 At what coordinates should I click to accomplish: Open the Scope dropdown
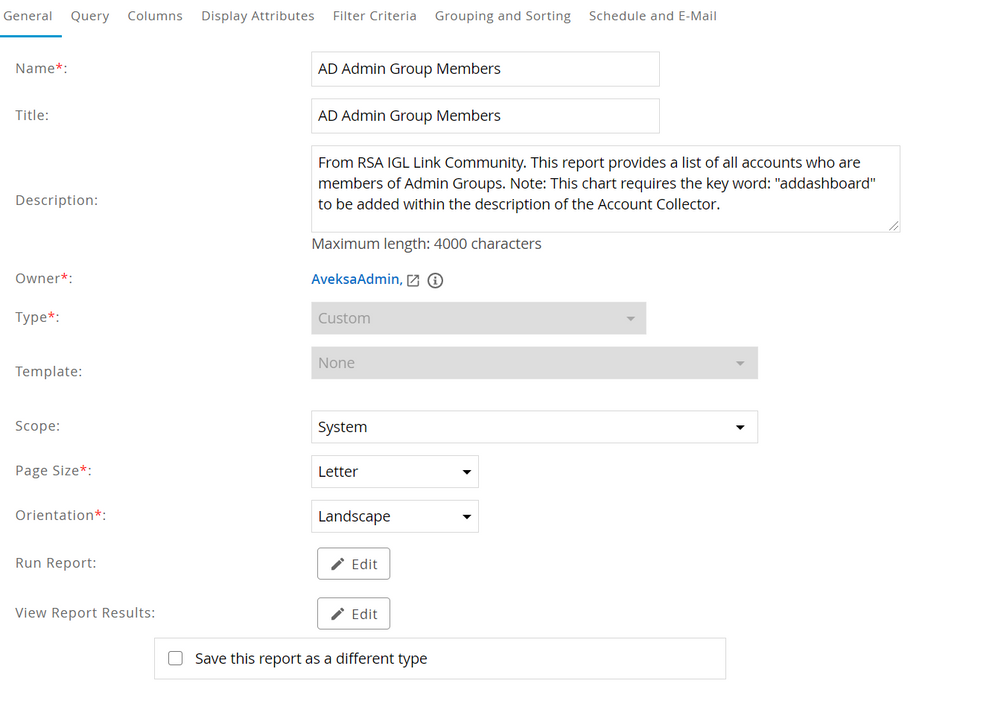click(534, 427)
